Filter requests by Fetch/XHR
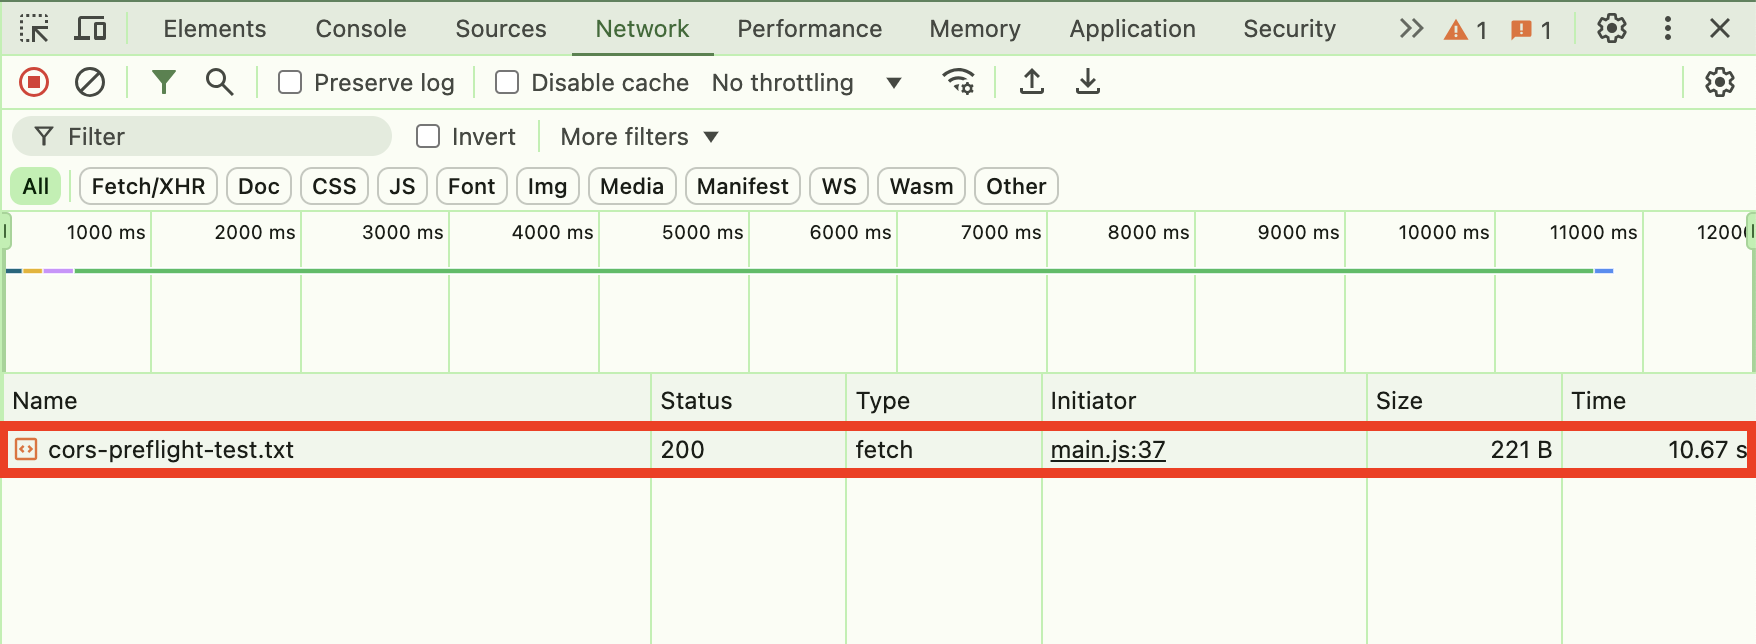Image resolution: width=1756 pixels, height=644 pixels. [x=148, y=186]
